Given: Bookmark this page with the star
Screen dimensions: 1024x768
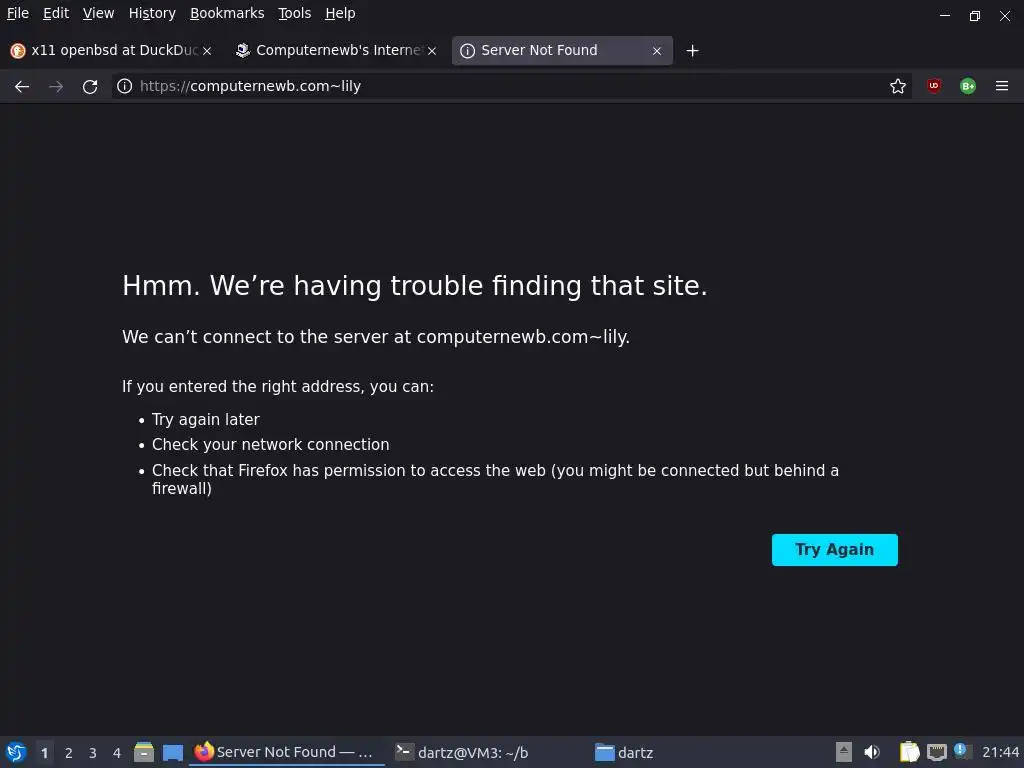Looking at the screenshot, I should 898,86.
